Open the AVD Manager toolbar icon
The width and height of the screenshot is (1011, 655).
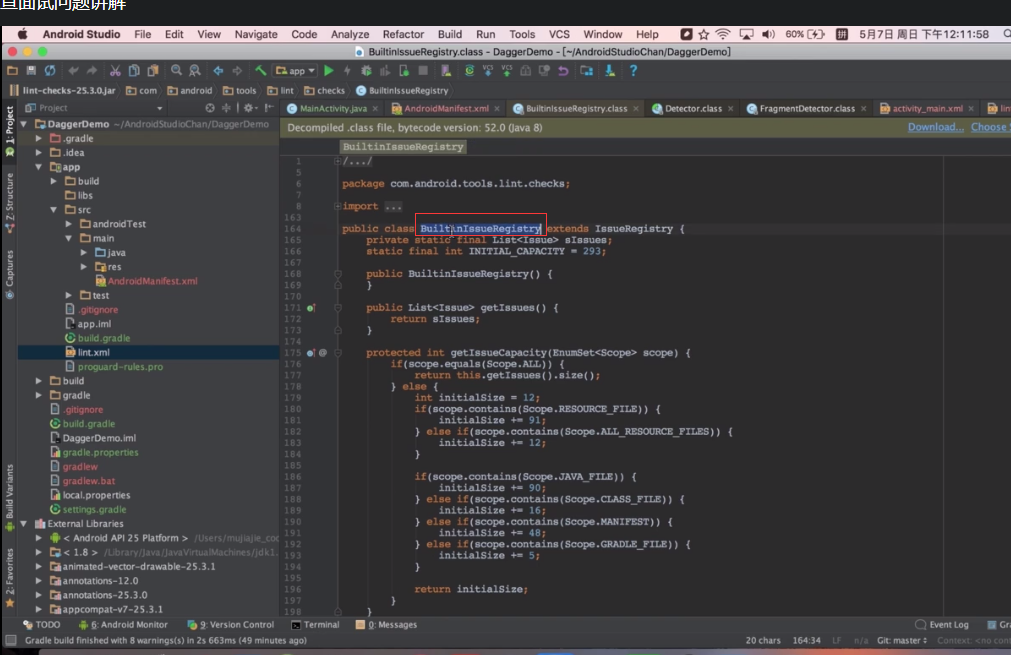[x=446, y=71]
